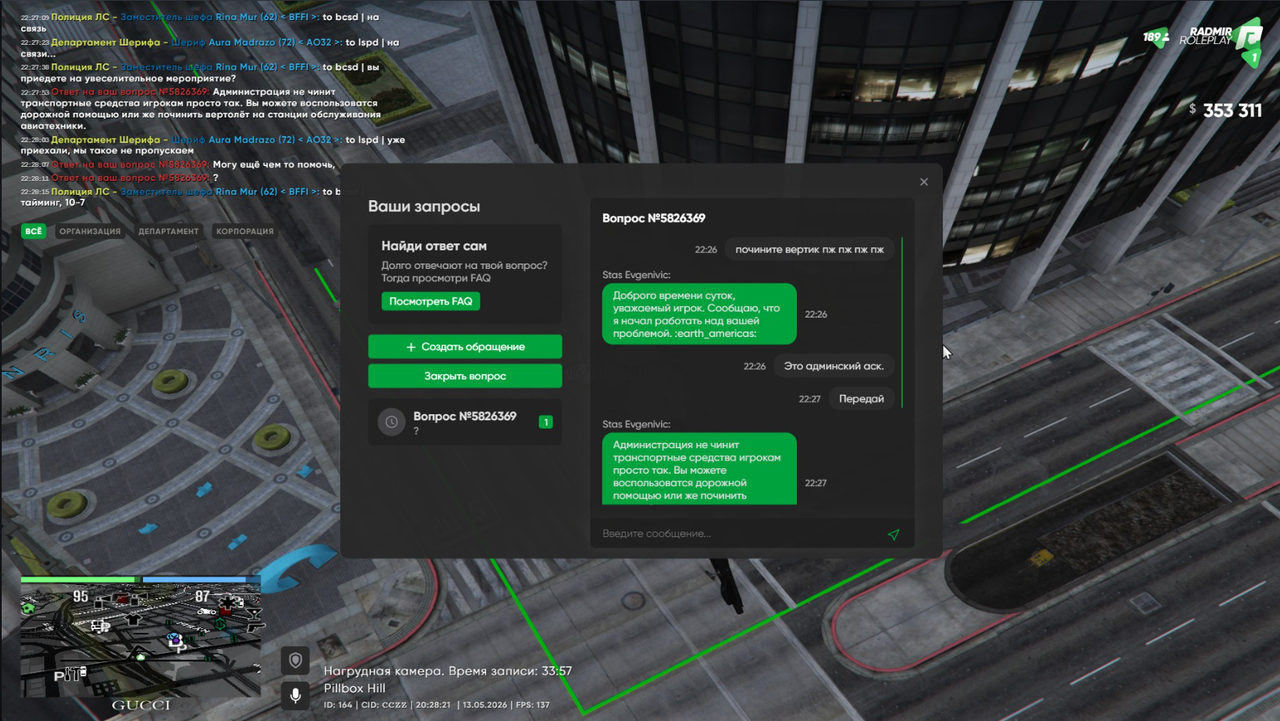This screenshot has height=721, width=1280.
Task: Click the message 'почините вертик пж пж пж пж'
Action: 810,249
